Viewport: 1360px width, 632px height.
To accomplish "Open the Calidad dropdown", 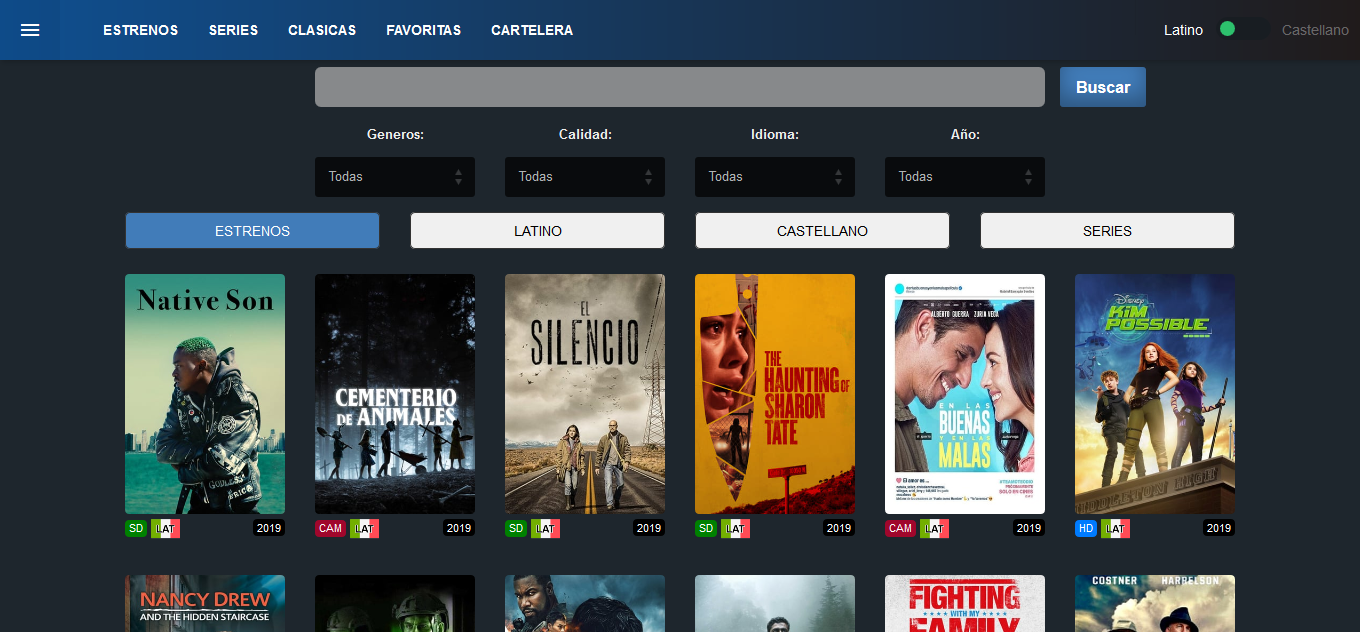I will tap(585, 177).
